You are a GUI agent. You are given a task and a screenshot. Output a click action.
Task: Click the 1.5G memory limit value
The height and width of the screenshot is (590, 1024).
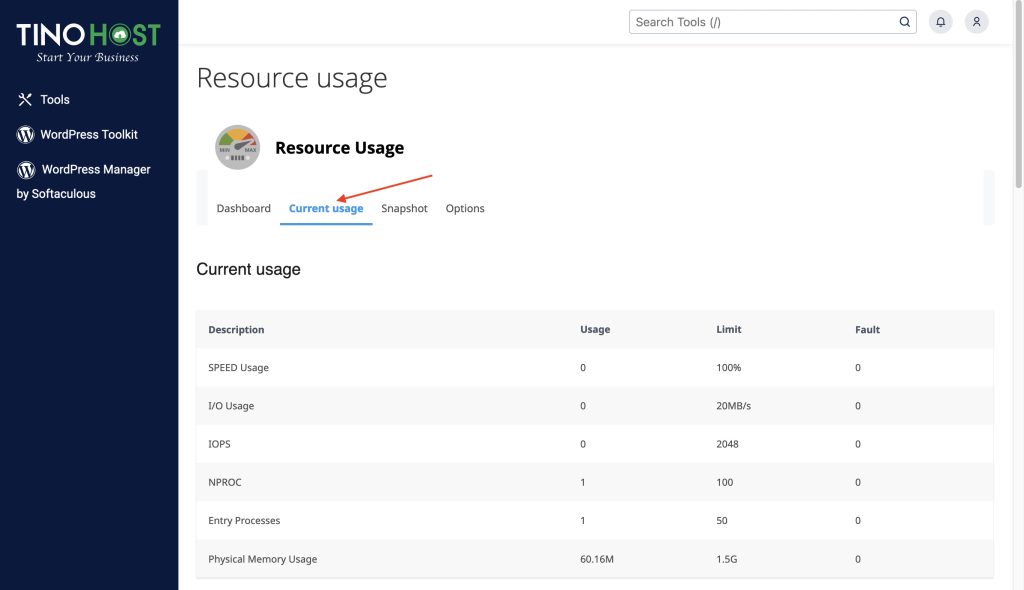click(x=727, y=559)
